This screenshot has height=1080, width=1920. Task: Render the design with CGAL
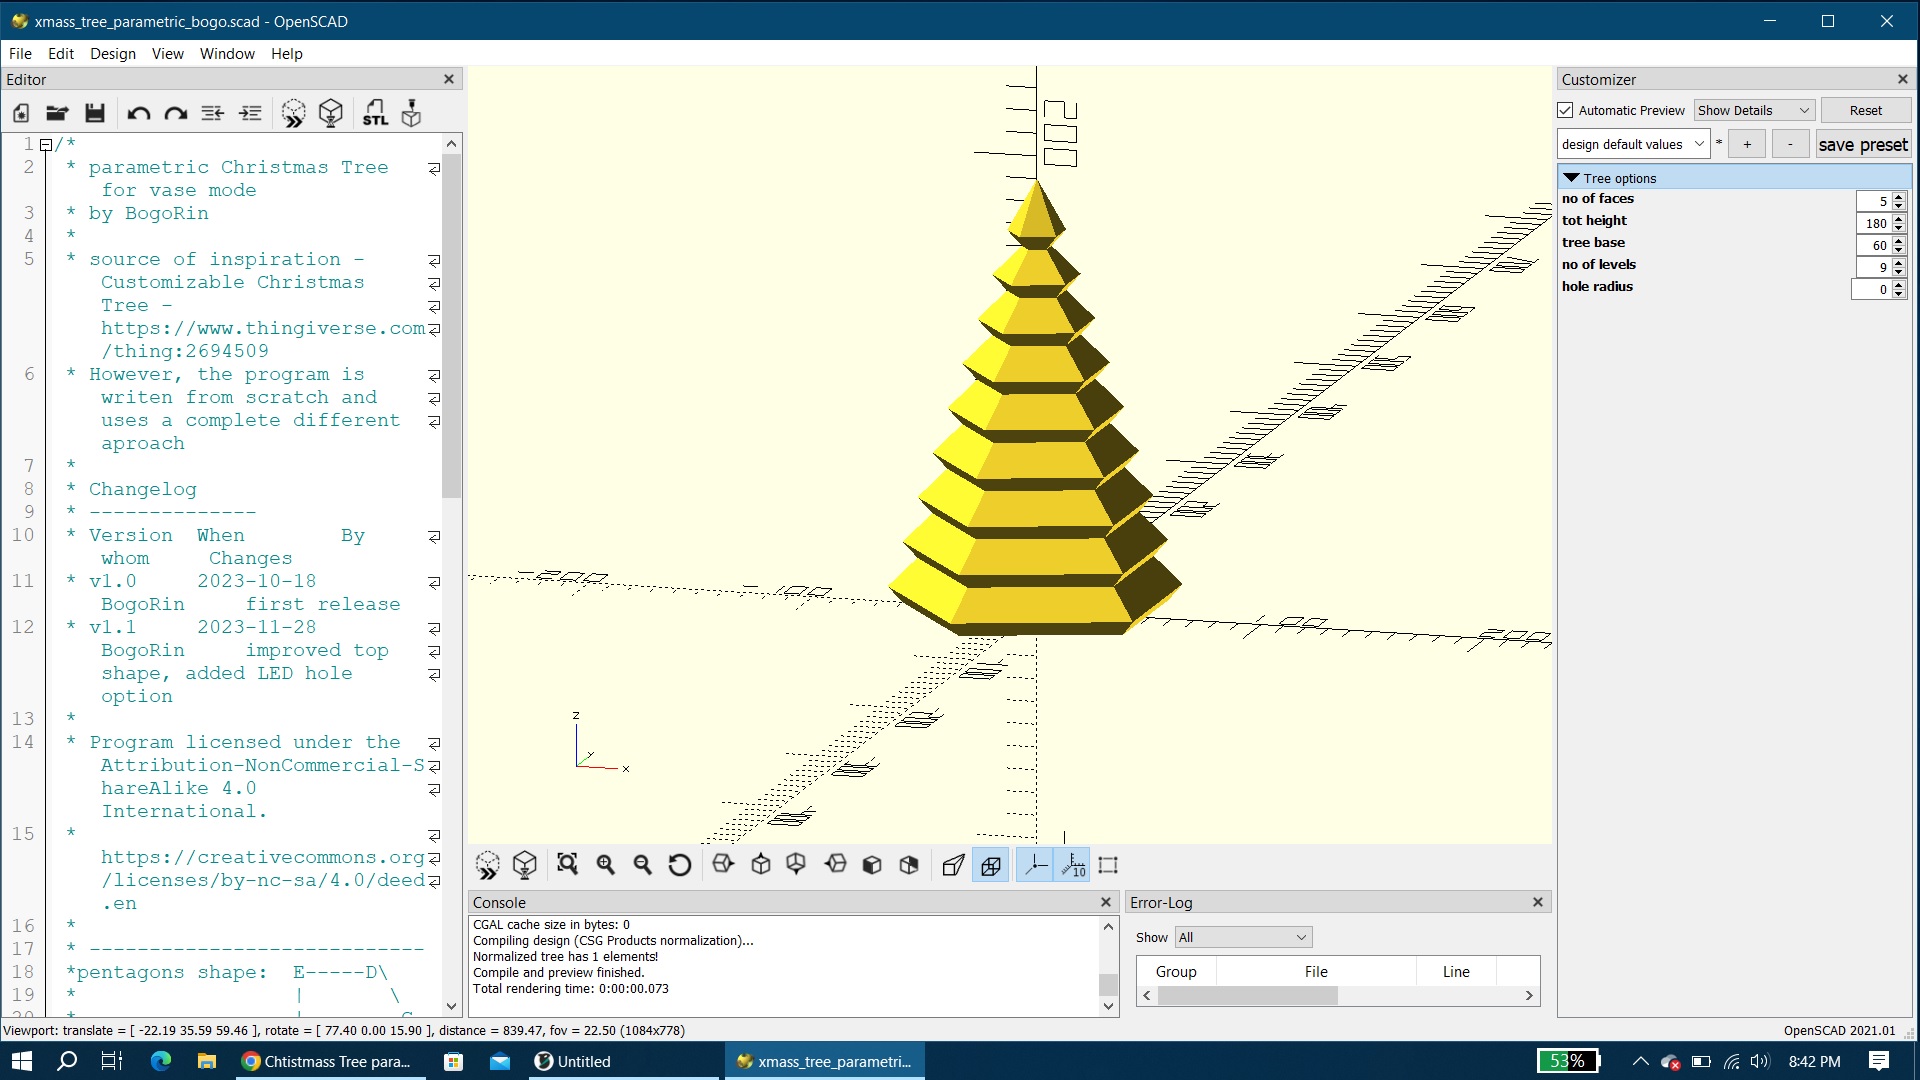coord(331,113)
